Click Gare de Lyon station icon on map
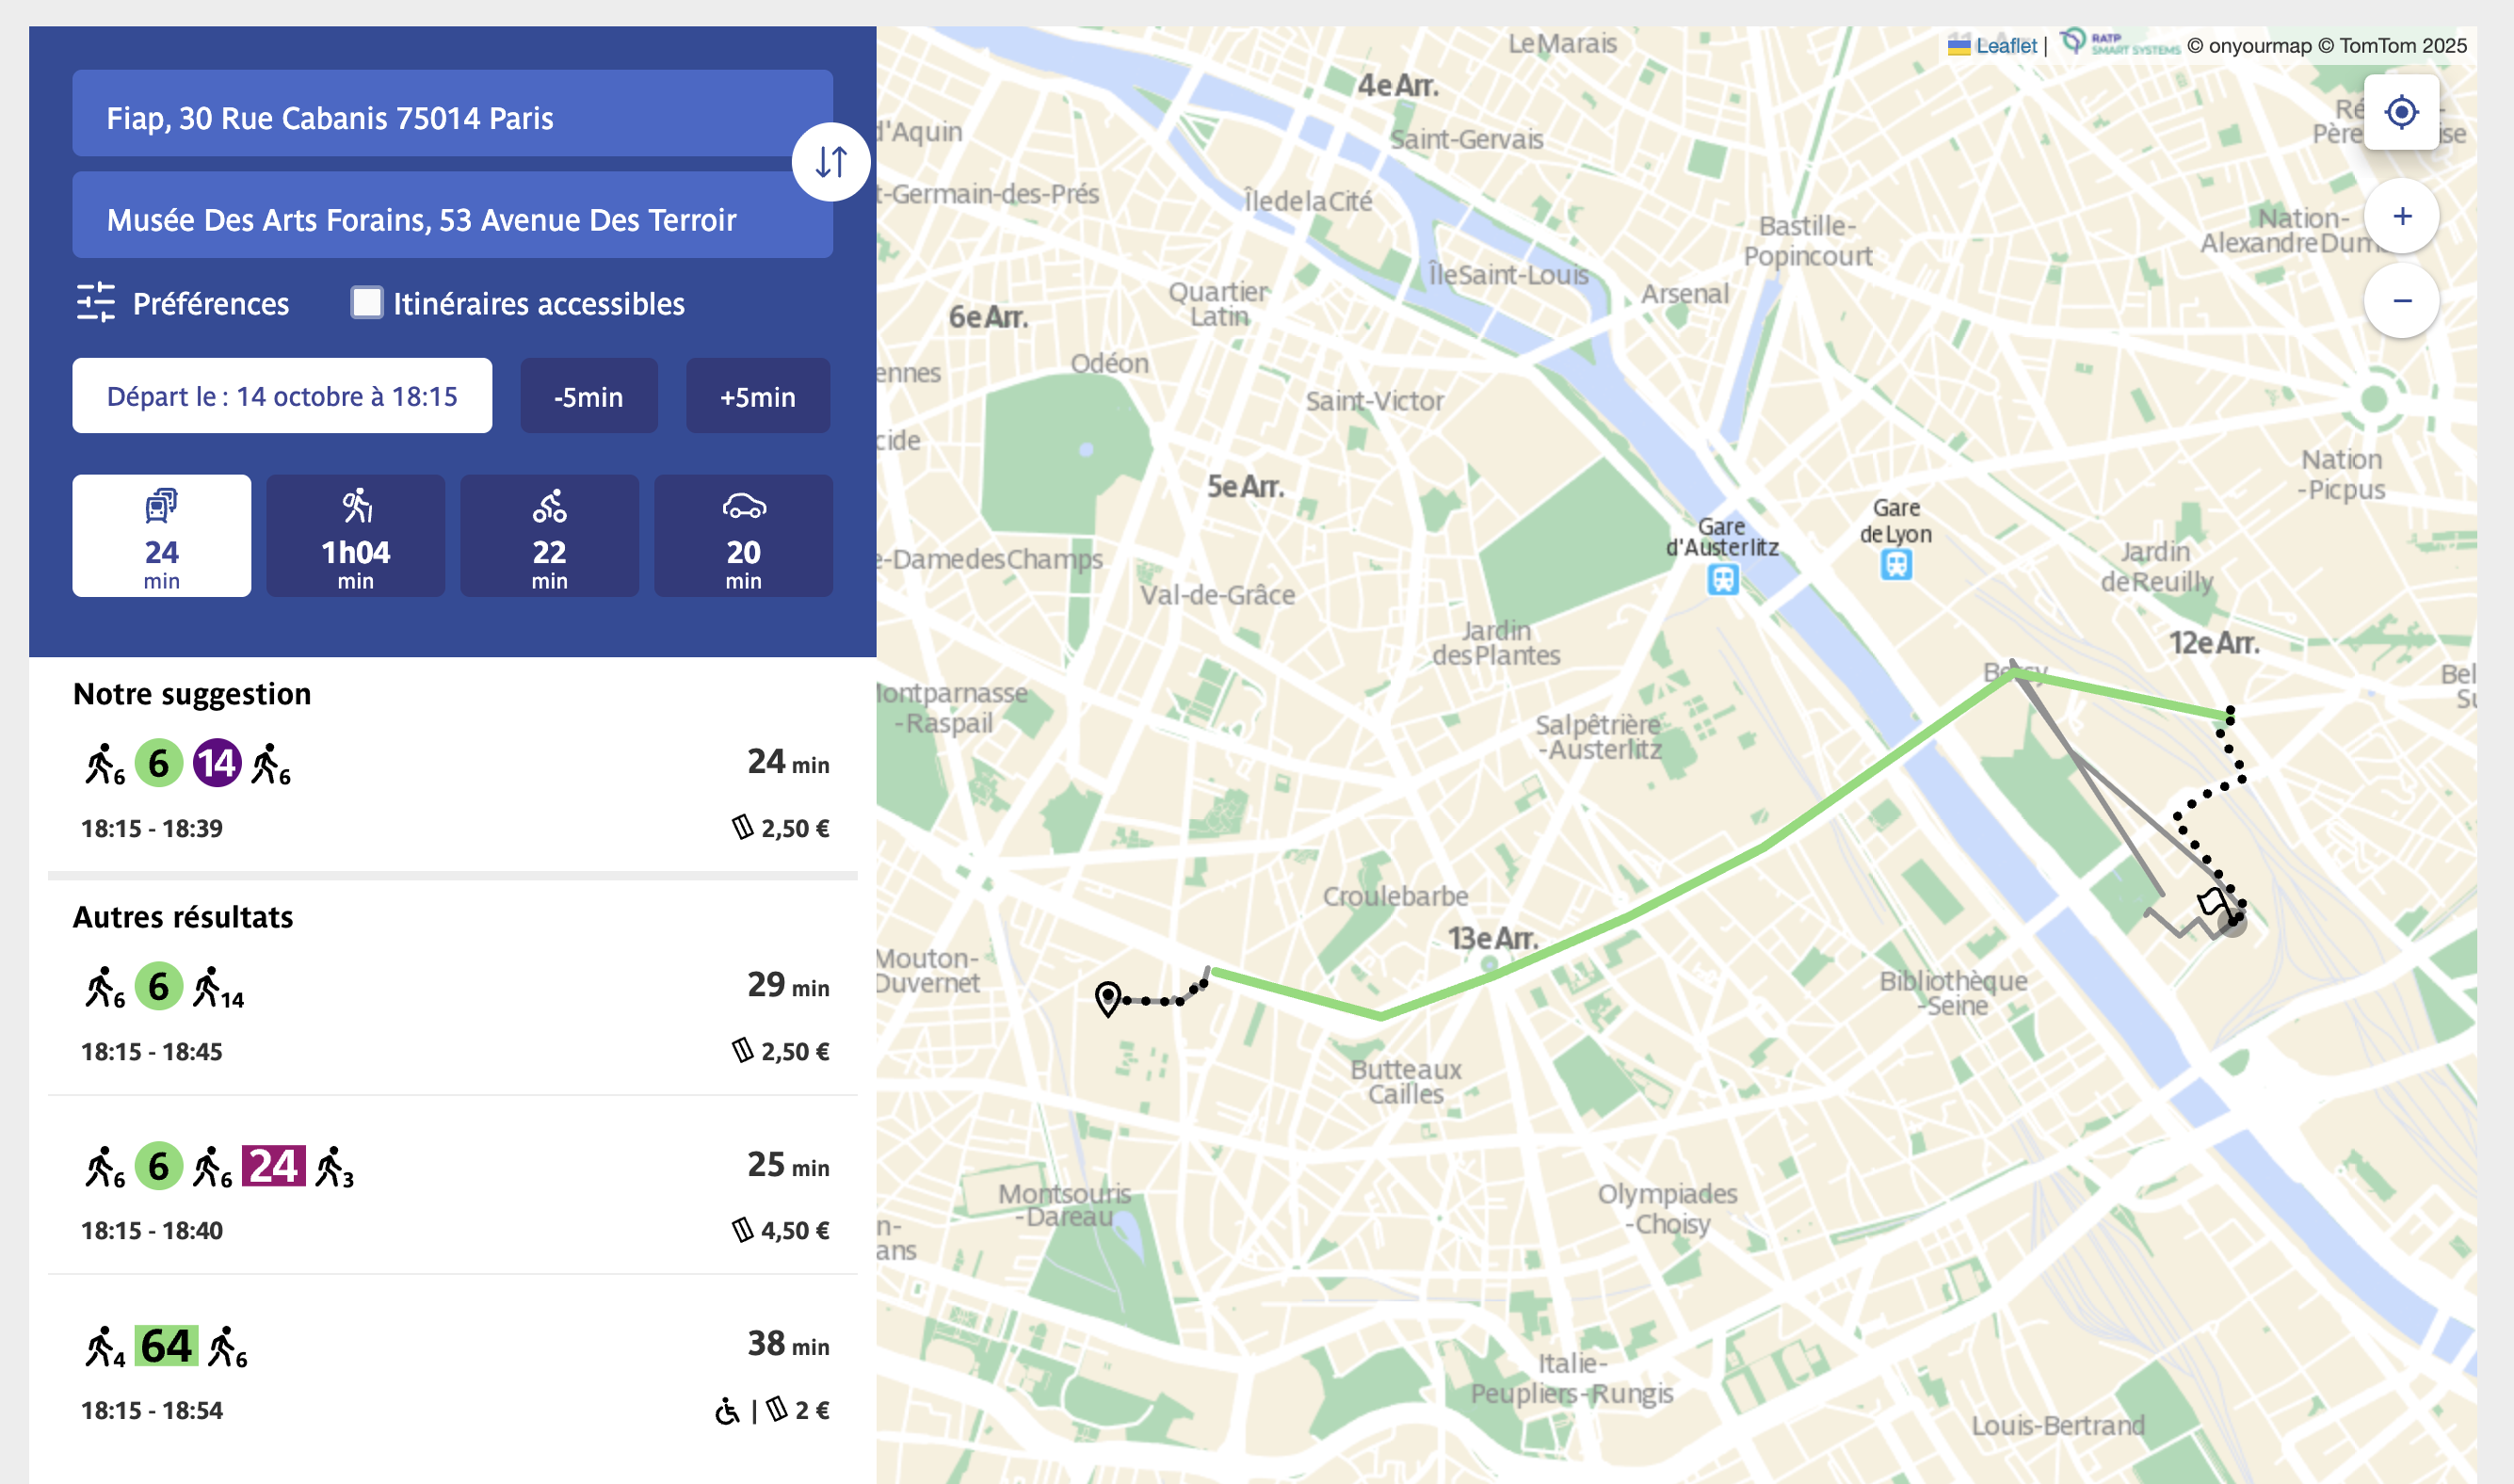Viewport: 2514px width, 1484px height. [1895, 565]
